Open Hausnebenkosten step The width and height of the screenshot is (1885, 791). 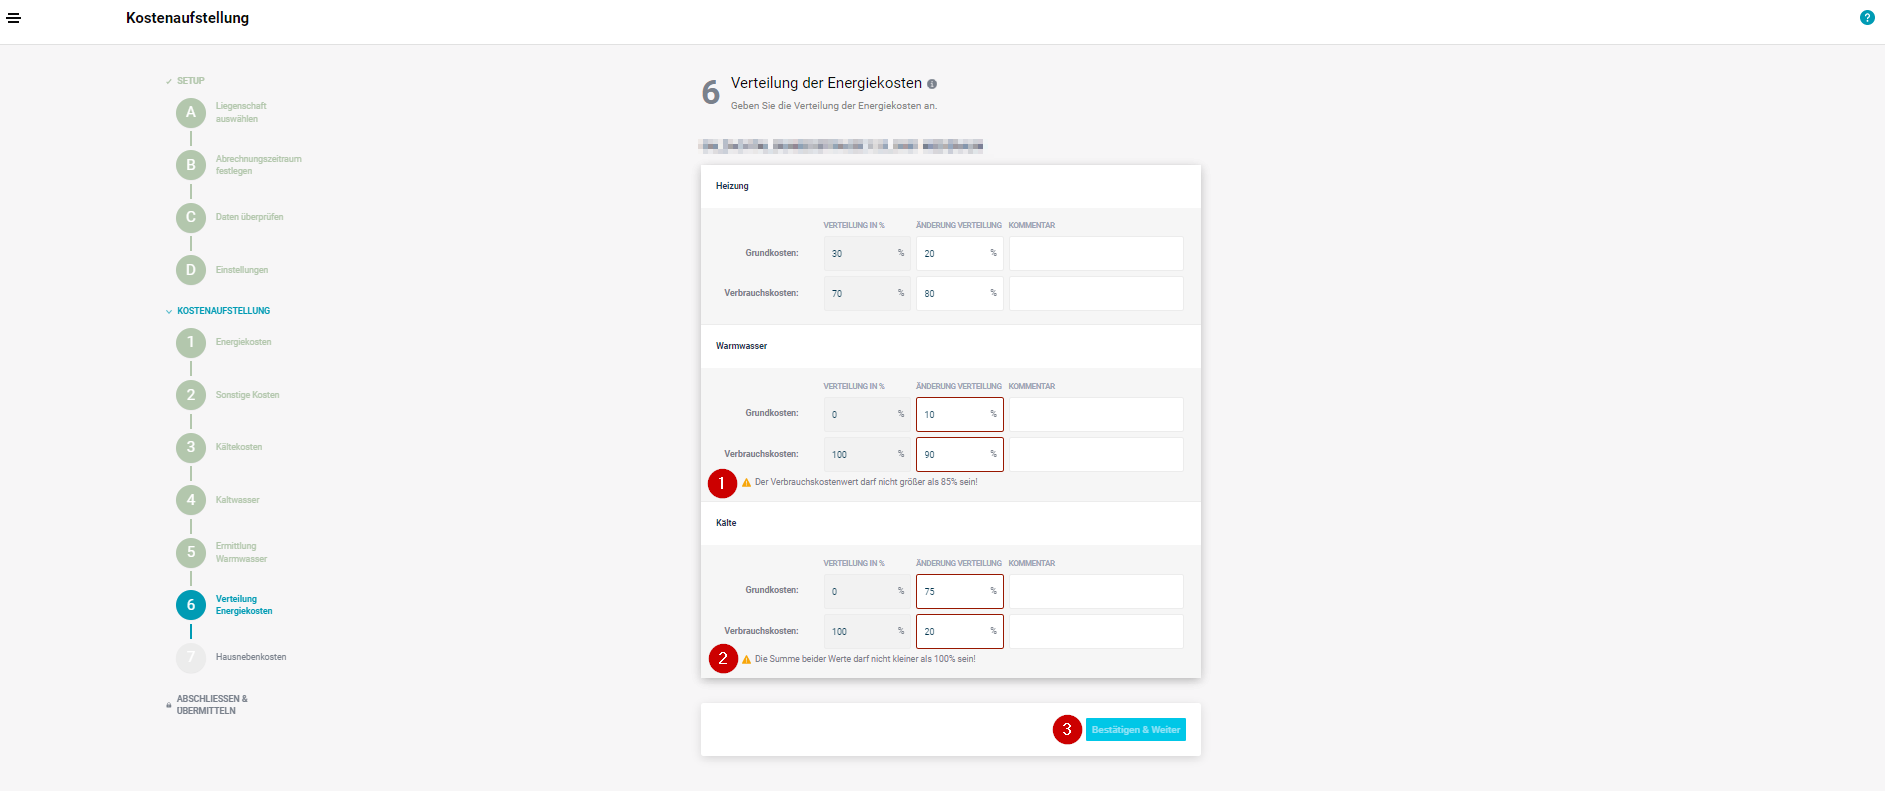tap(250, 657)
